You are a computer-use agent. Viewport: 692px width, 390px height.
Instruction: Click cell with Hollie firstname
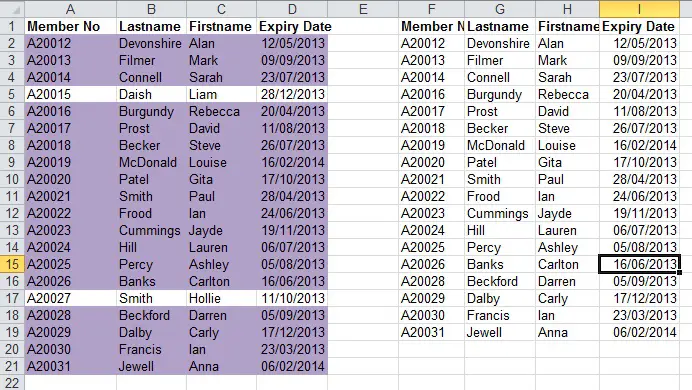(221, 298)
